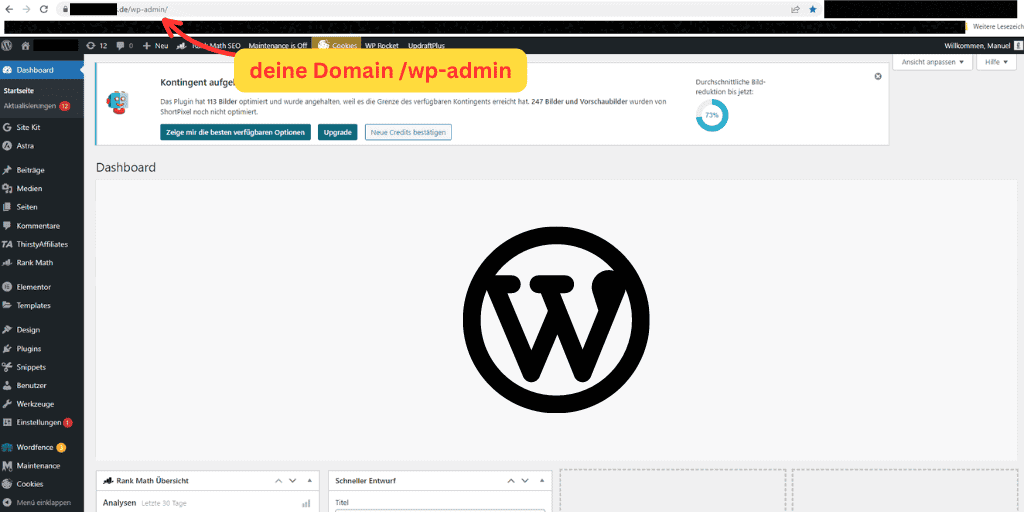Click the padlock icon in address bar
Screen dimensions: 1024x512
tap(64, 9)
